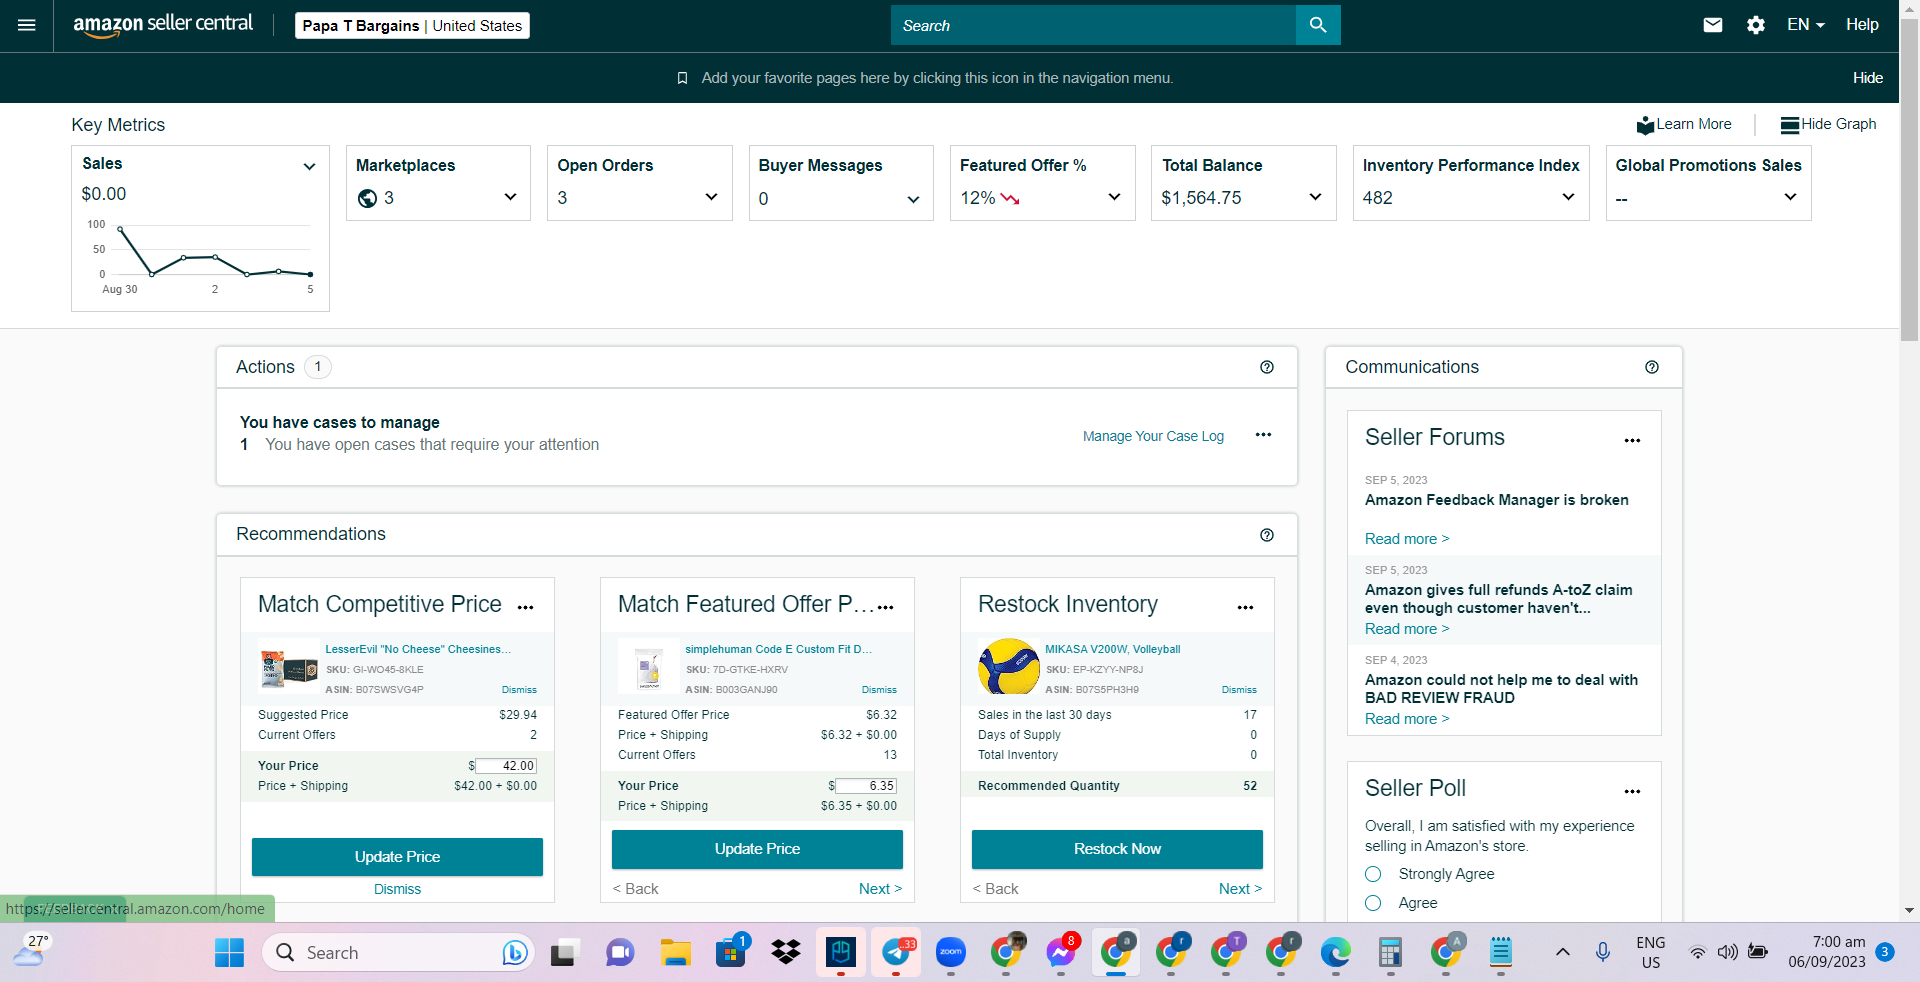The height and width of the screenshot is (982, 1920).
Task: Open File Explorer from the taskbar
Action: 676,953
